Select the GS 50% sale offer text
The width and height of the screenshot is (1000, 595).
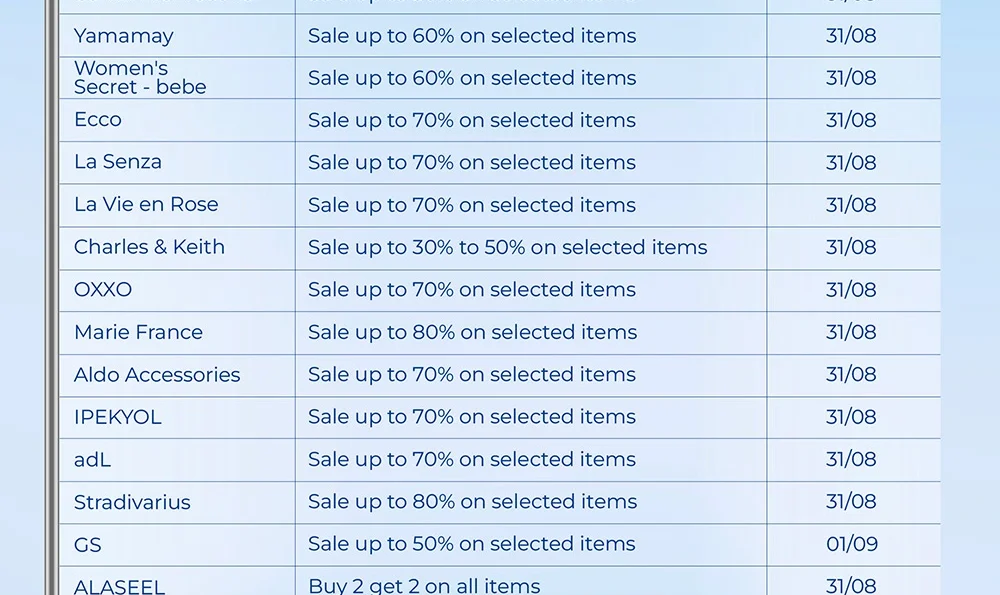[471, 545]
